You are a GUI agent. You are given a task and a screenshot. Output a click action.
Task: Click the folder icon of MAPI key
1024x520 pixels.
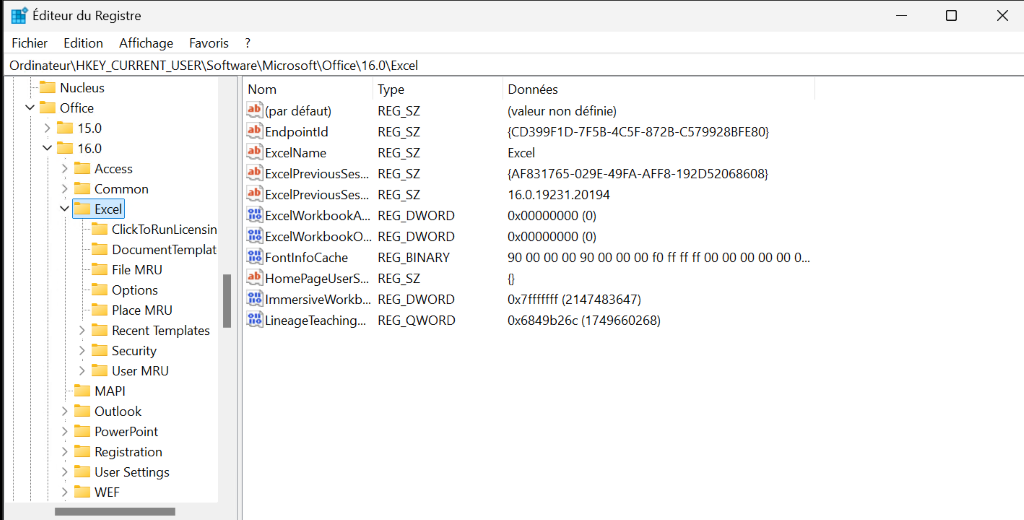82,391
